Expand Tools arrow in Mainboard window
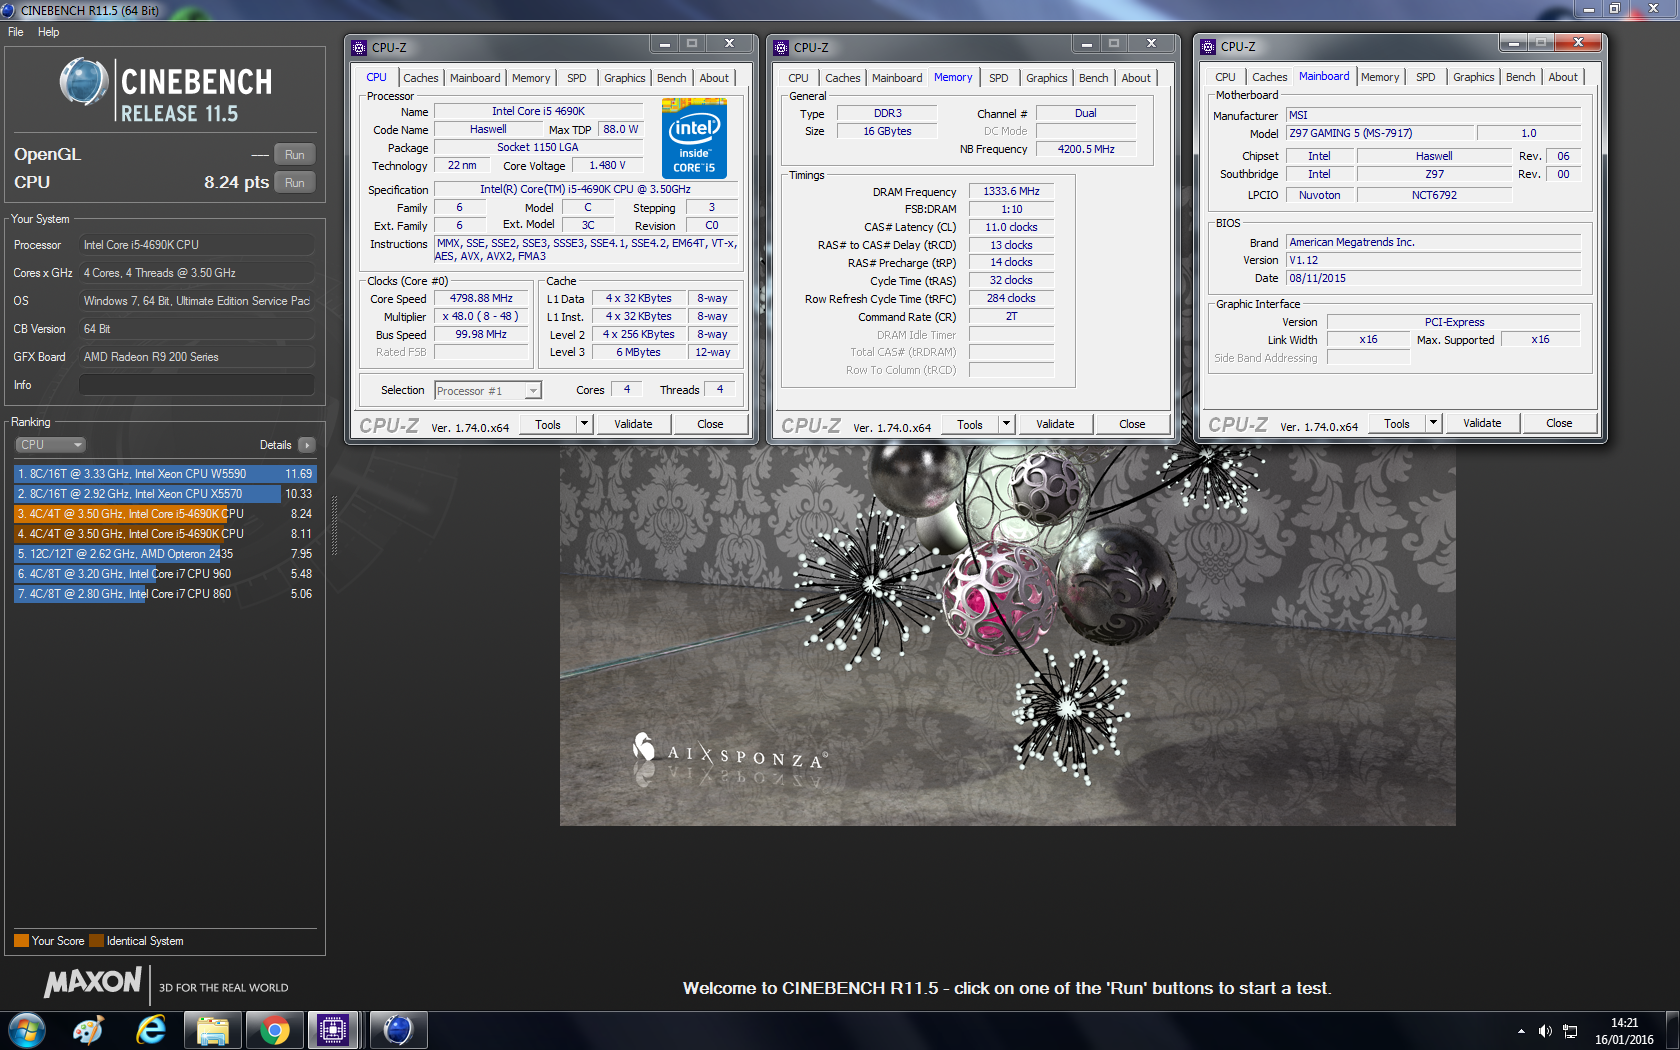Screen dimensions: 1680x1050 (x=1433, y=423)
